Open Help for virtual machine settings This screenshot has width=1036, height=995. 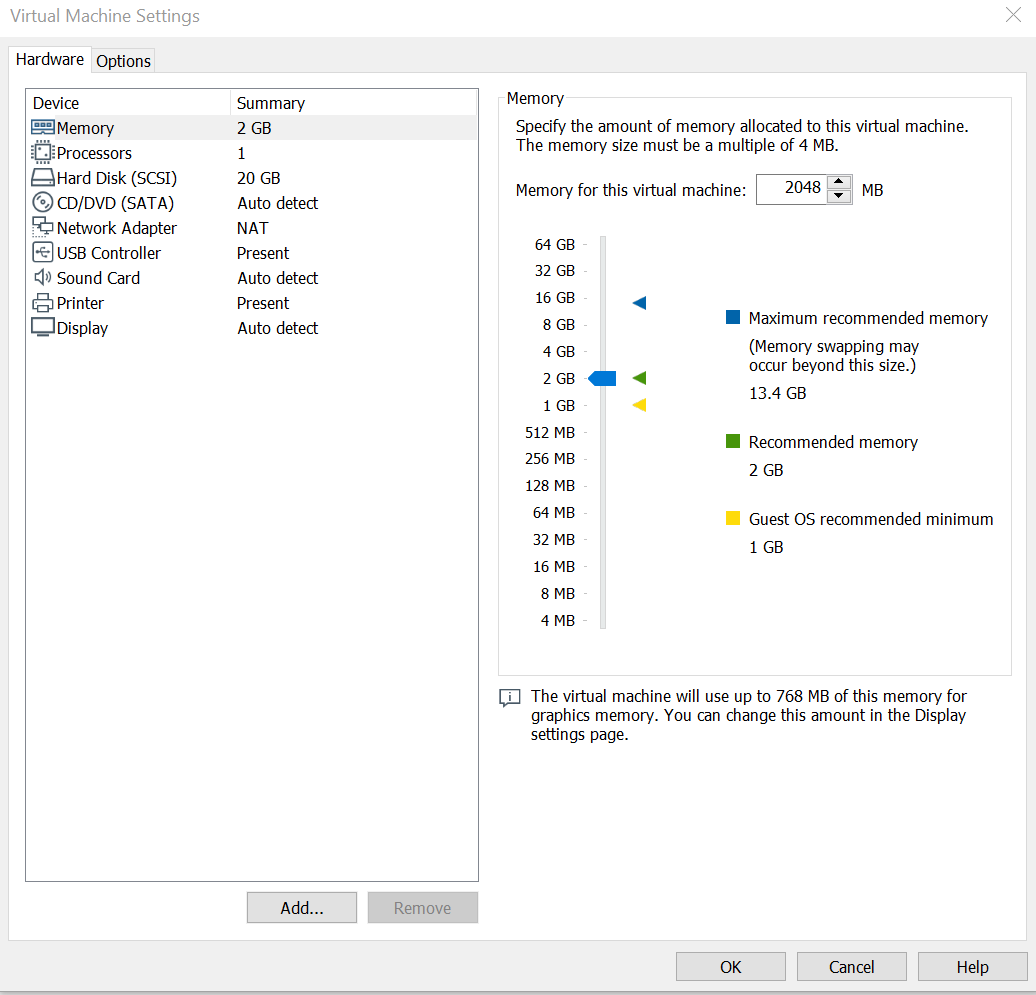click(972, 967)
